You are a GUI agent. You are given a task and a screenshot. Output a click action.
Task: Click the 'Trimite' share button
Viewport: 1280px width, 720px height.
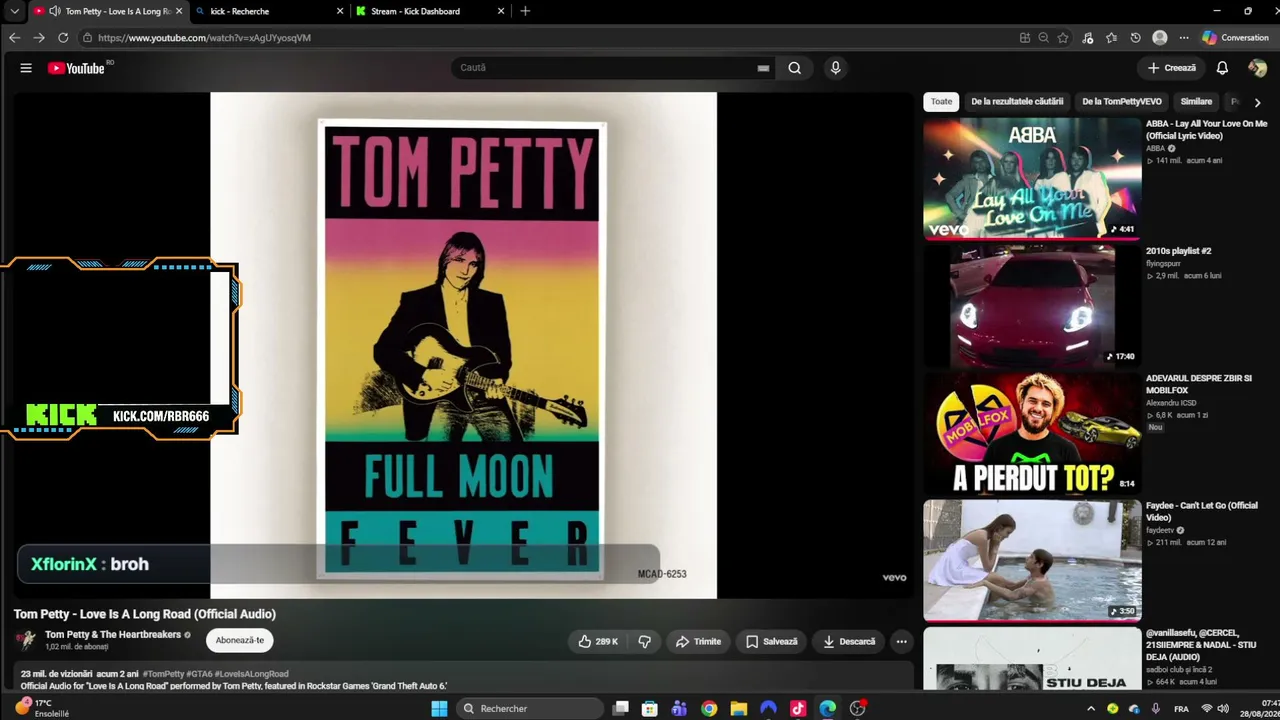click(x=698, y=641)
